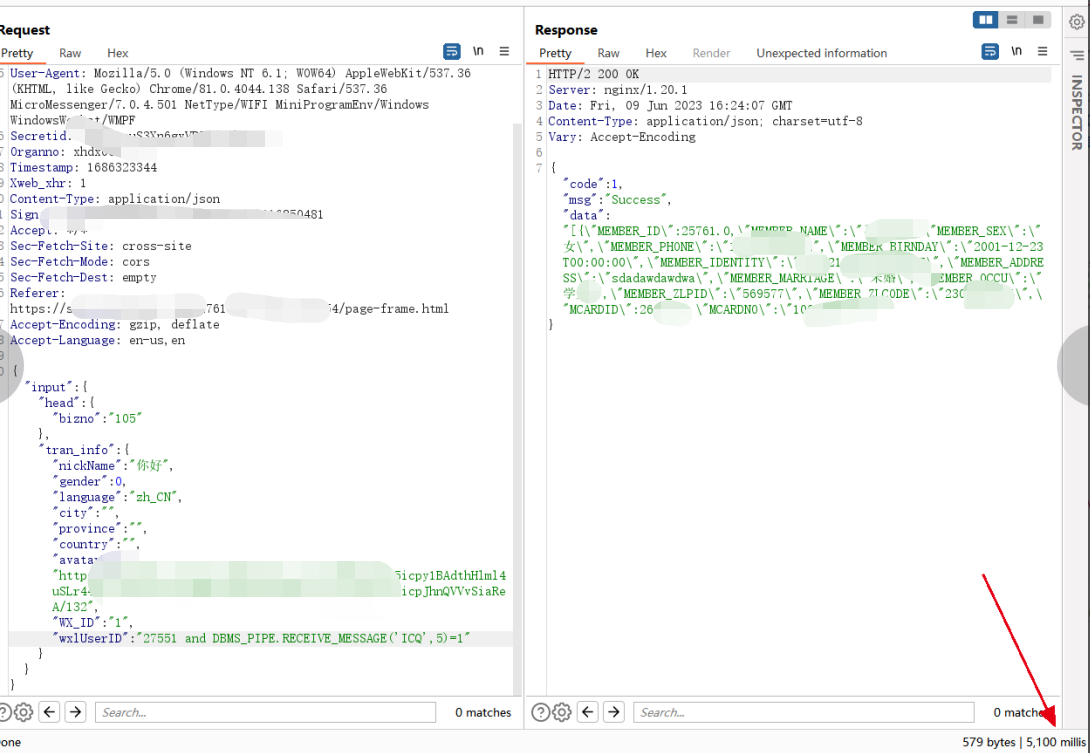Screen dimensions: 1090x753
Task: Switch Request view to Pretty tab
Action: pyautogui.click(x=17, y=53)
